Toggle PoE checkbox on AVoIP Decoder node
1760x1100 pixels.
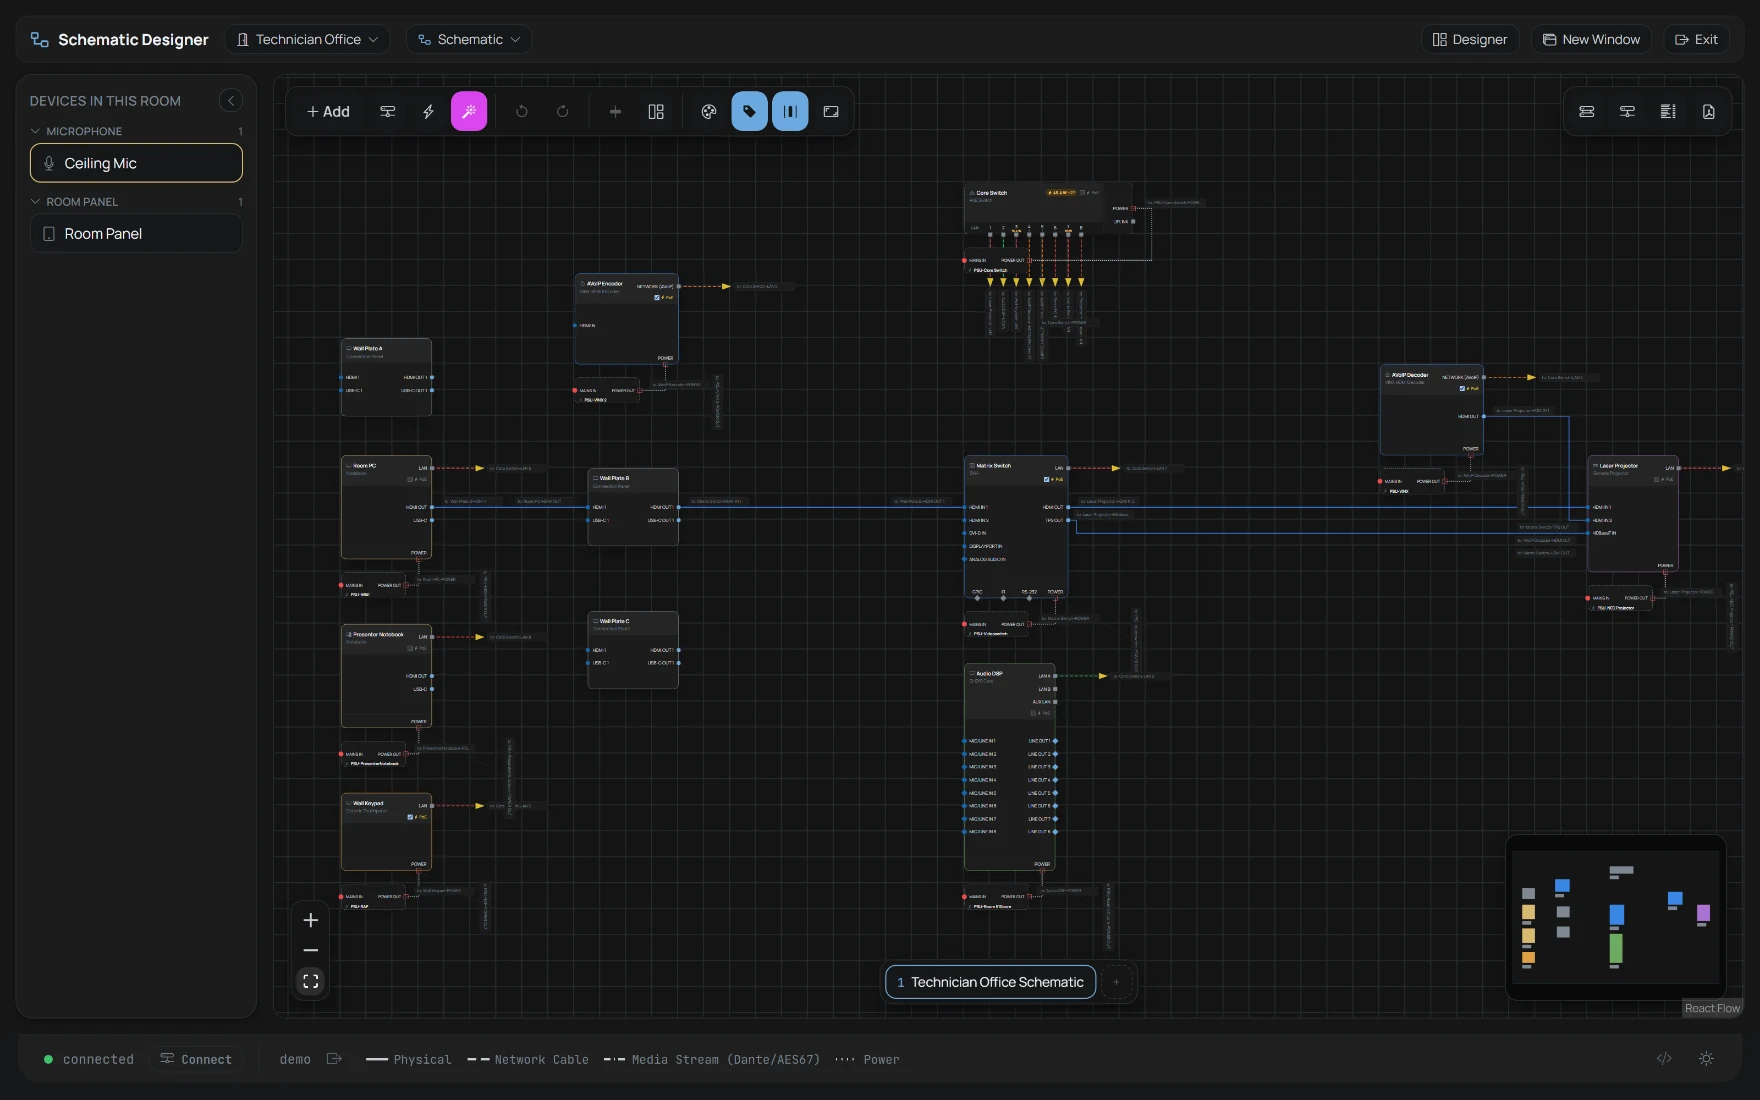click(x=1462, y=389)
